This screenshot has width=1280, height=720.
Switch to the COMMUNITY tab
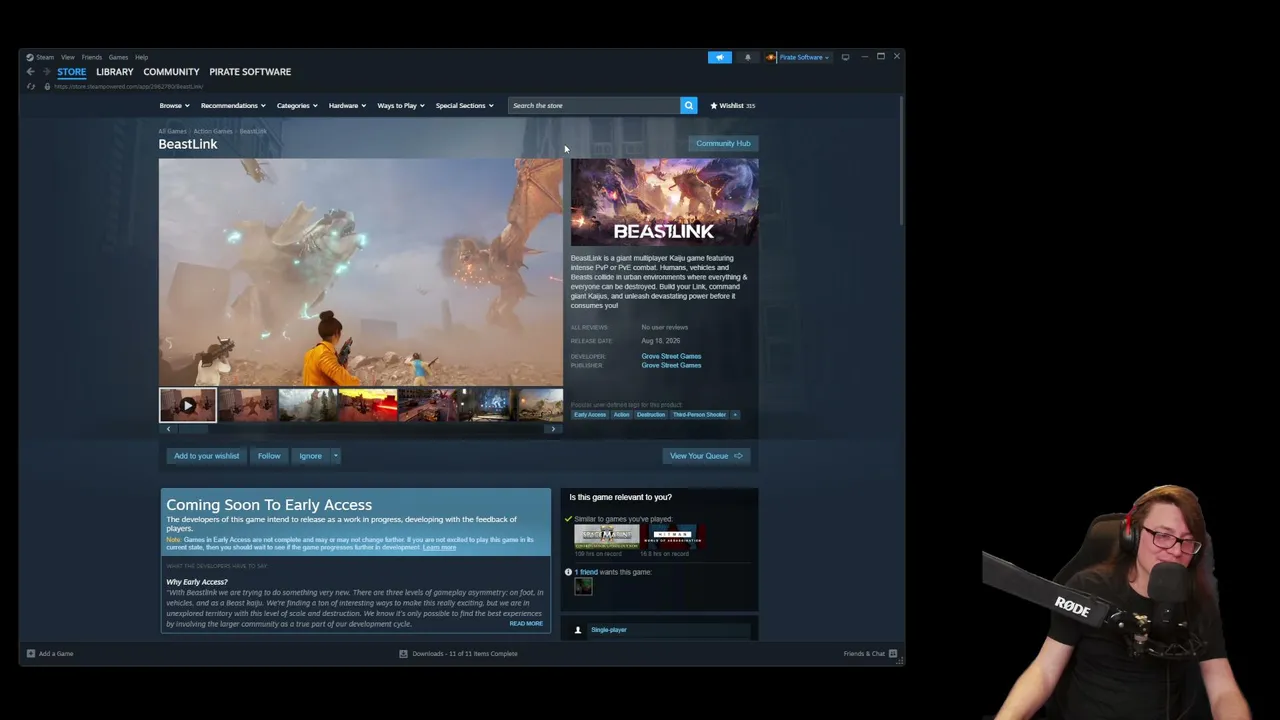click(171, 72)
